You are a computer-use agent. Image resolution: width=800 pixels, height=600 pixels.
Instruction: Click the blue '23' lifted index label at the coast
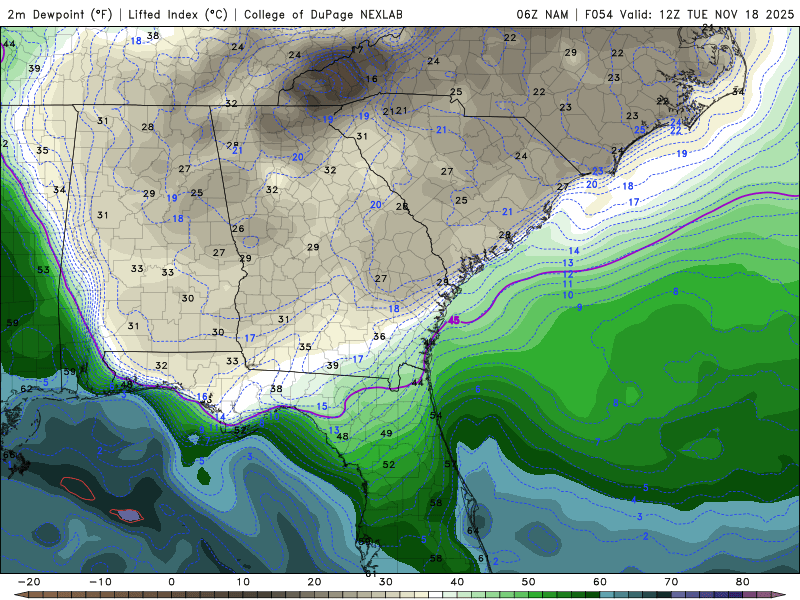(597, 171)
